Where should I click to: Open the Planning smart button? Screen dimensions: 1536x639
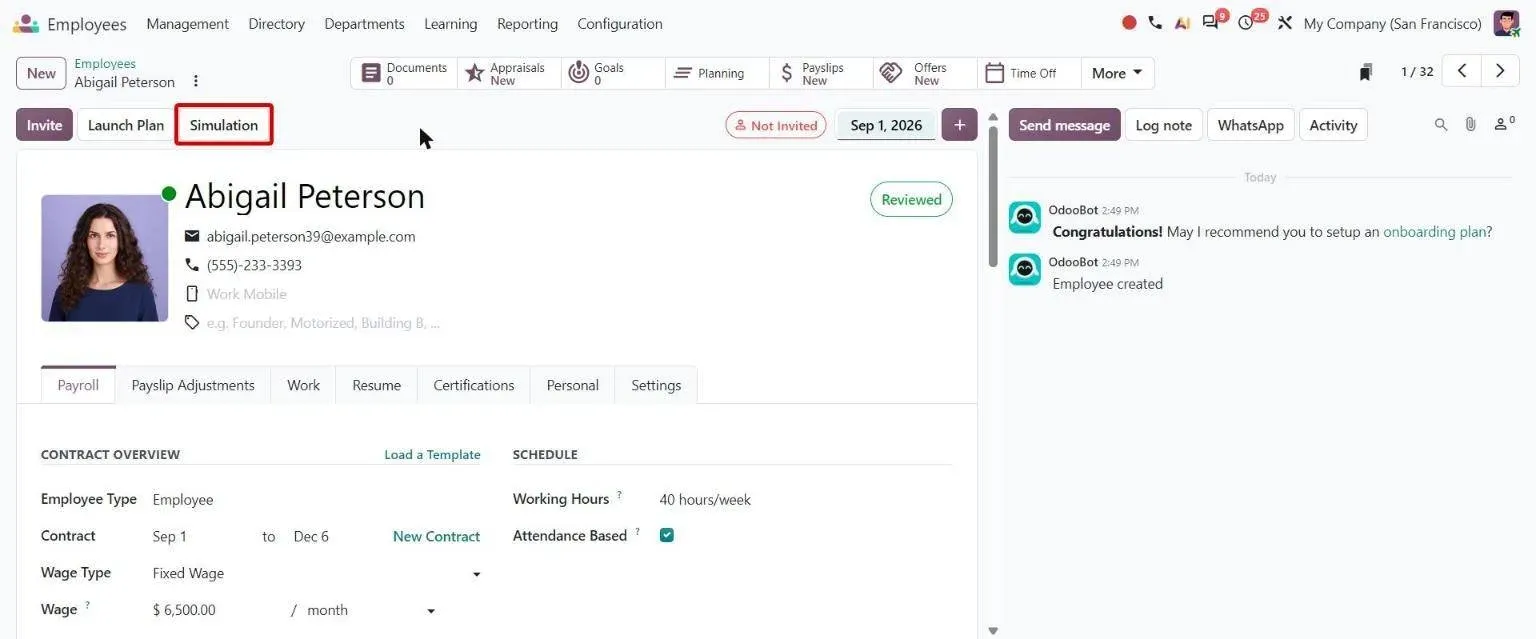[x=717, y=73]
